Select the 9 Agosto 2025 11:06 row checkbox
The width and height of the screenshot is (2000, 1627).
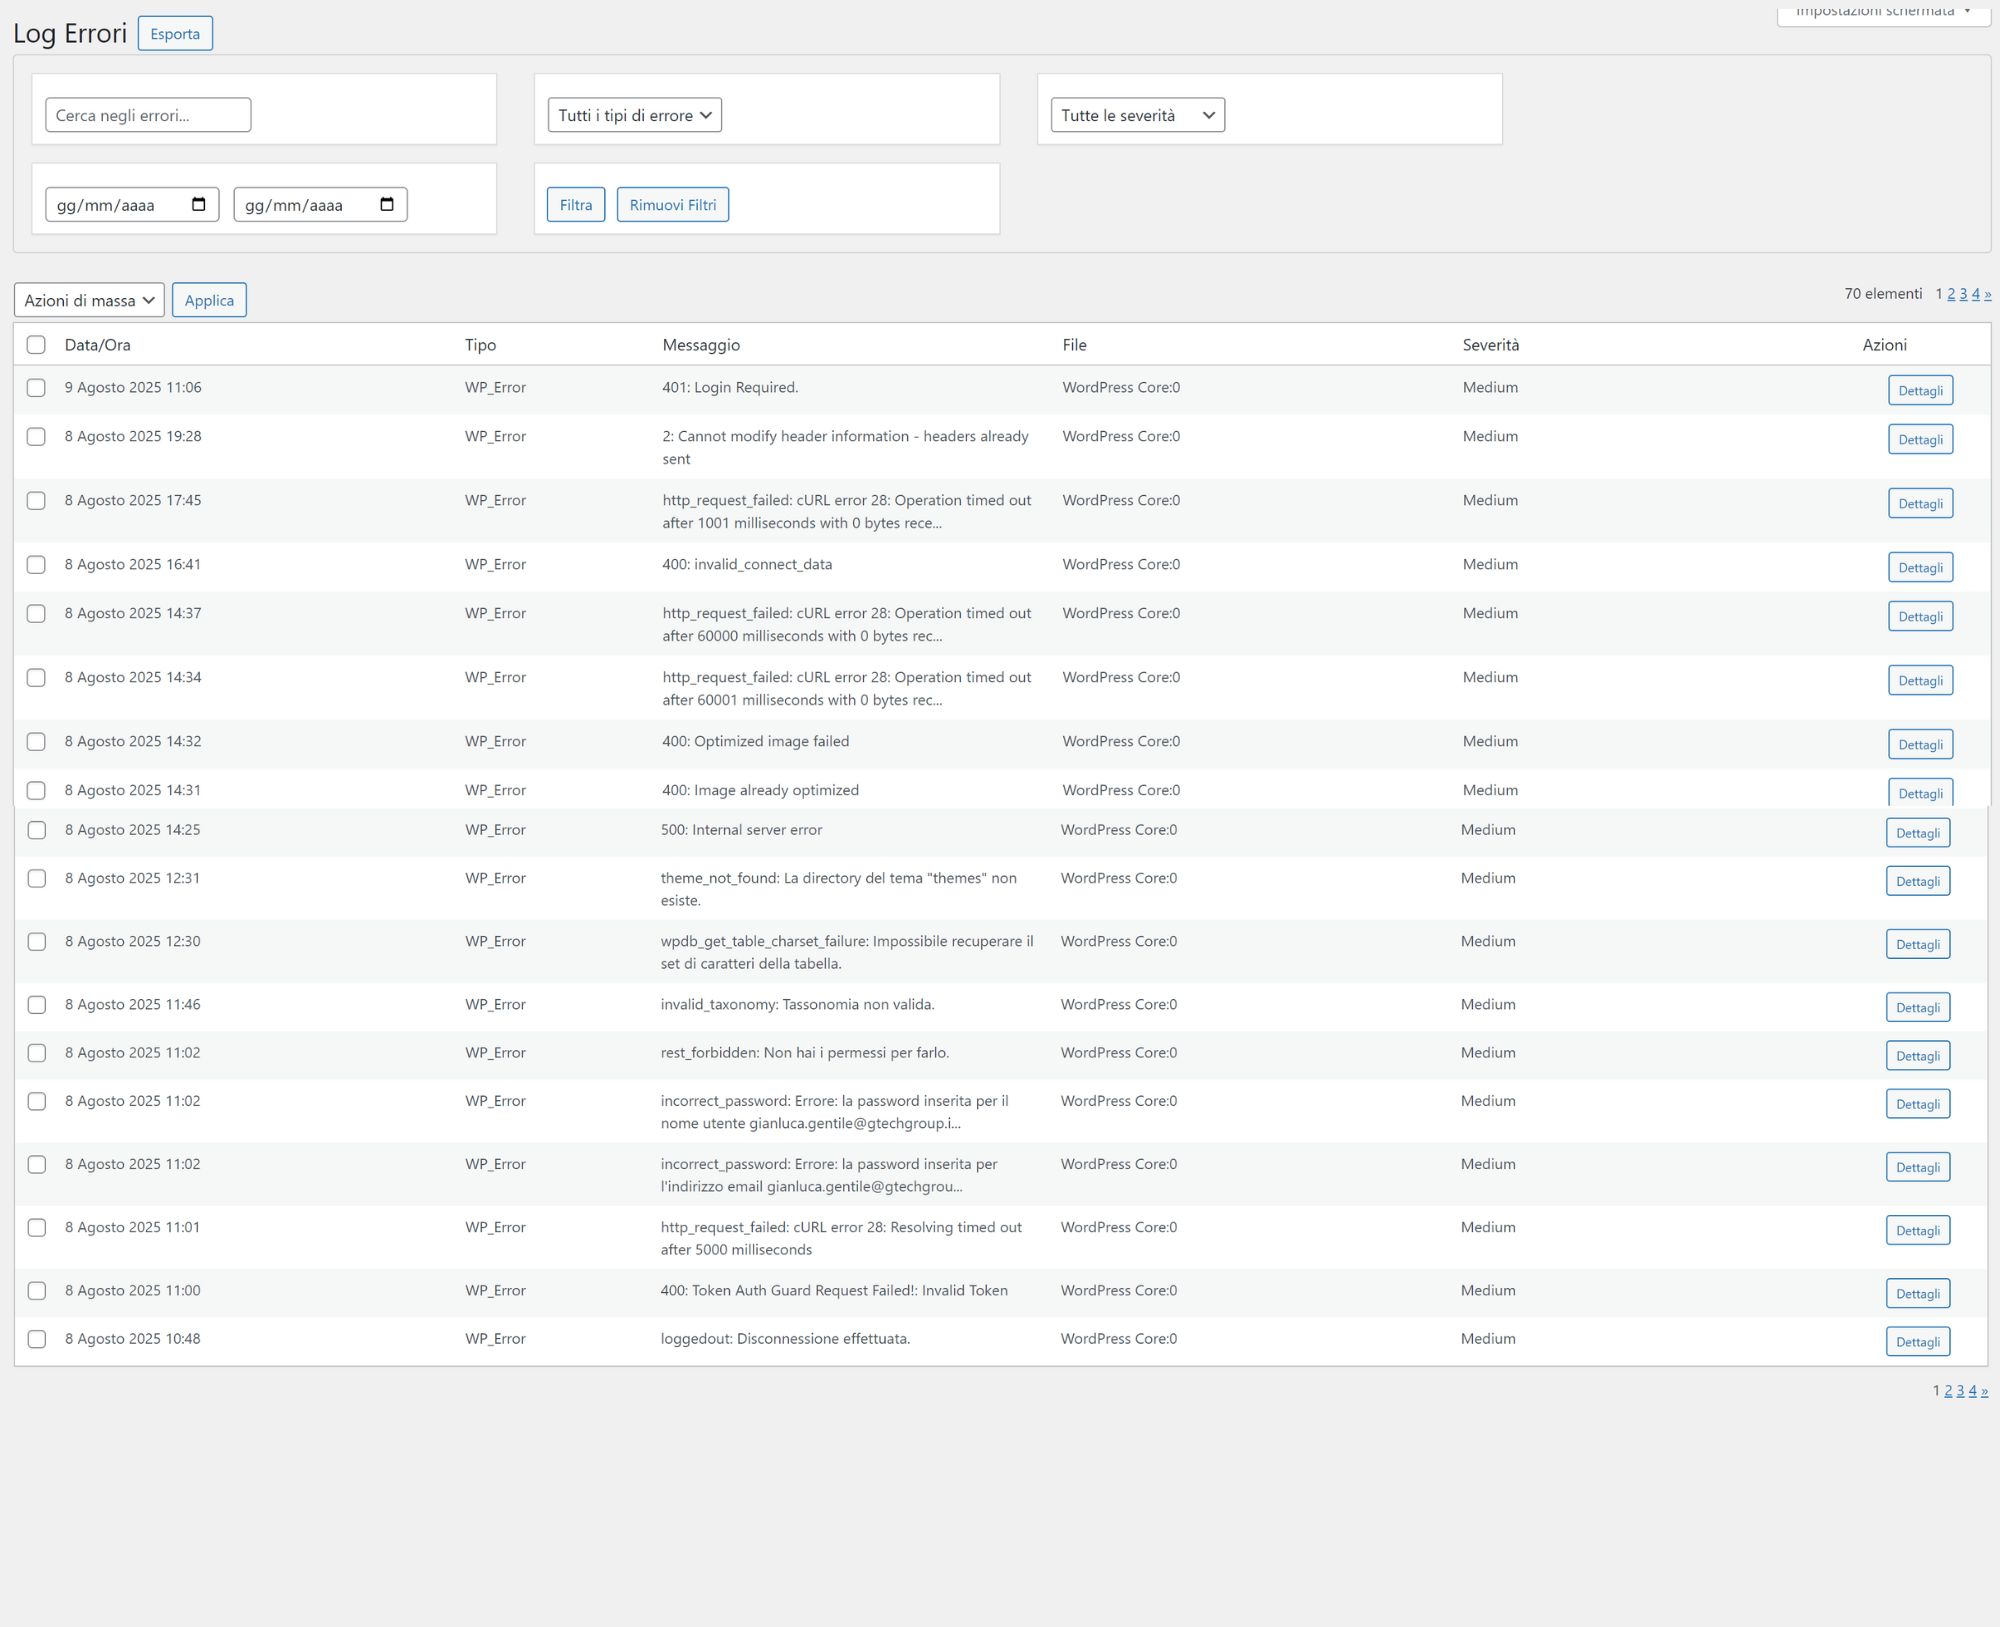pos(36,388)
